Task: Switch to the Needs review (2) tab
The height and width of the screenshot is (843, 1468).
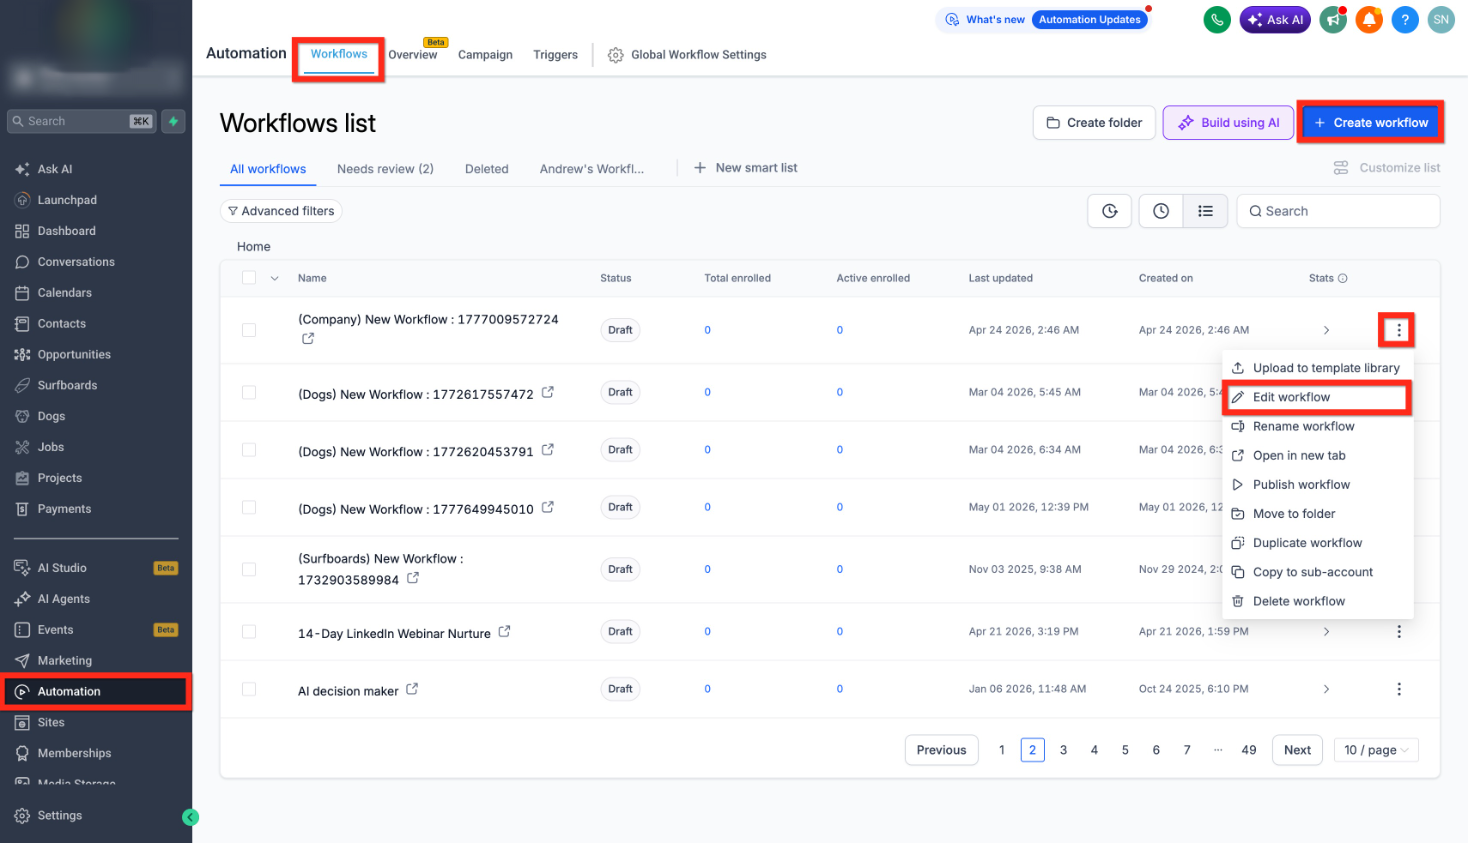Action: coord(385,169)
